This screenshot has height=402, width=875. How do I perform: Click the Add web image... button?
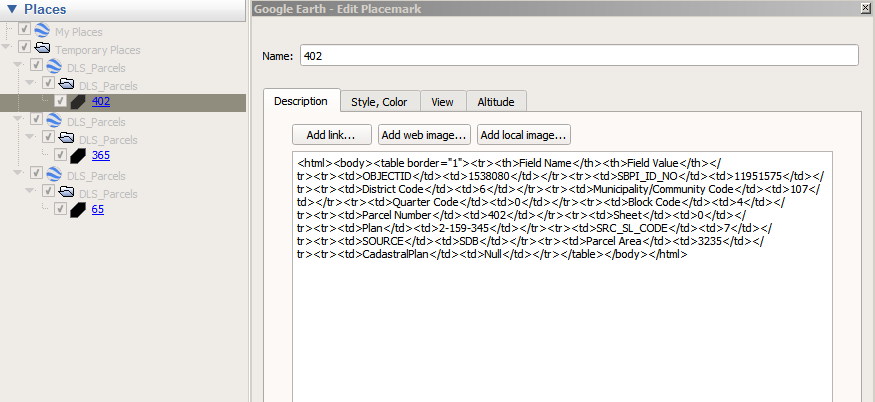tap(424, 134)
